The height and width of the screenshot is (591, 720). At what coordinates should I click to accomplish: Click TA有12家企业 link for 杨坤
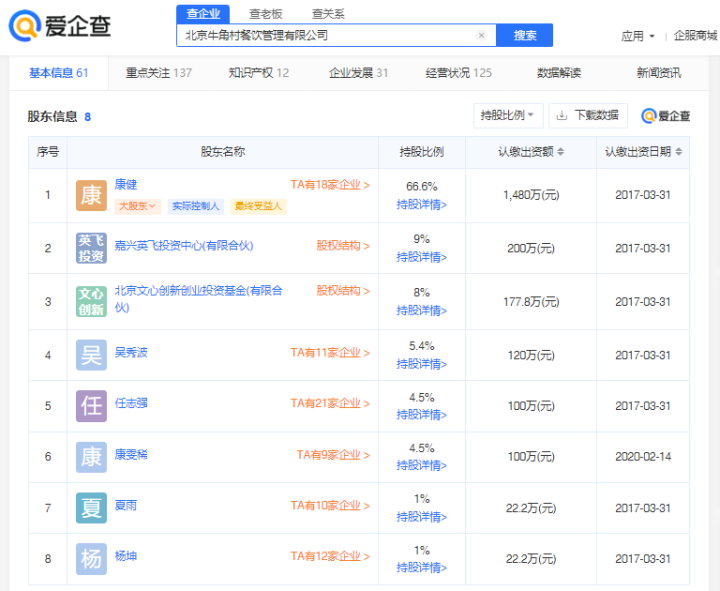pos(330,557)
